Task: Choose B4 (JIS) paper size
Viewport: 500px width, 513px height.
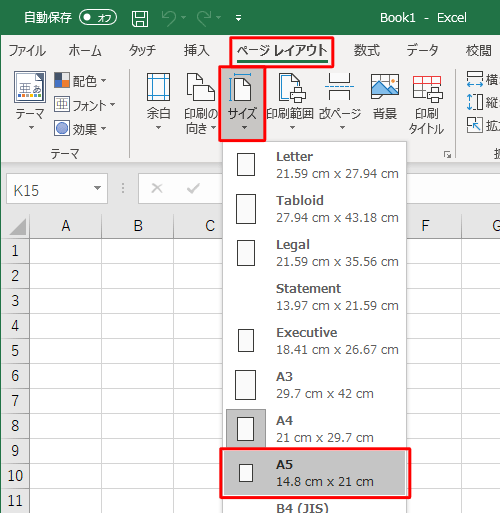Action: click(315, 506)
